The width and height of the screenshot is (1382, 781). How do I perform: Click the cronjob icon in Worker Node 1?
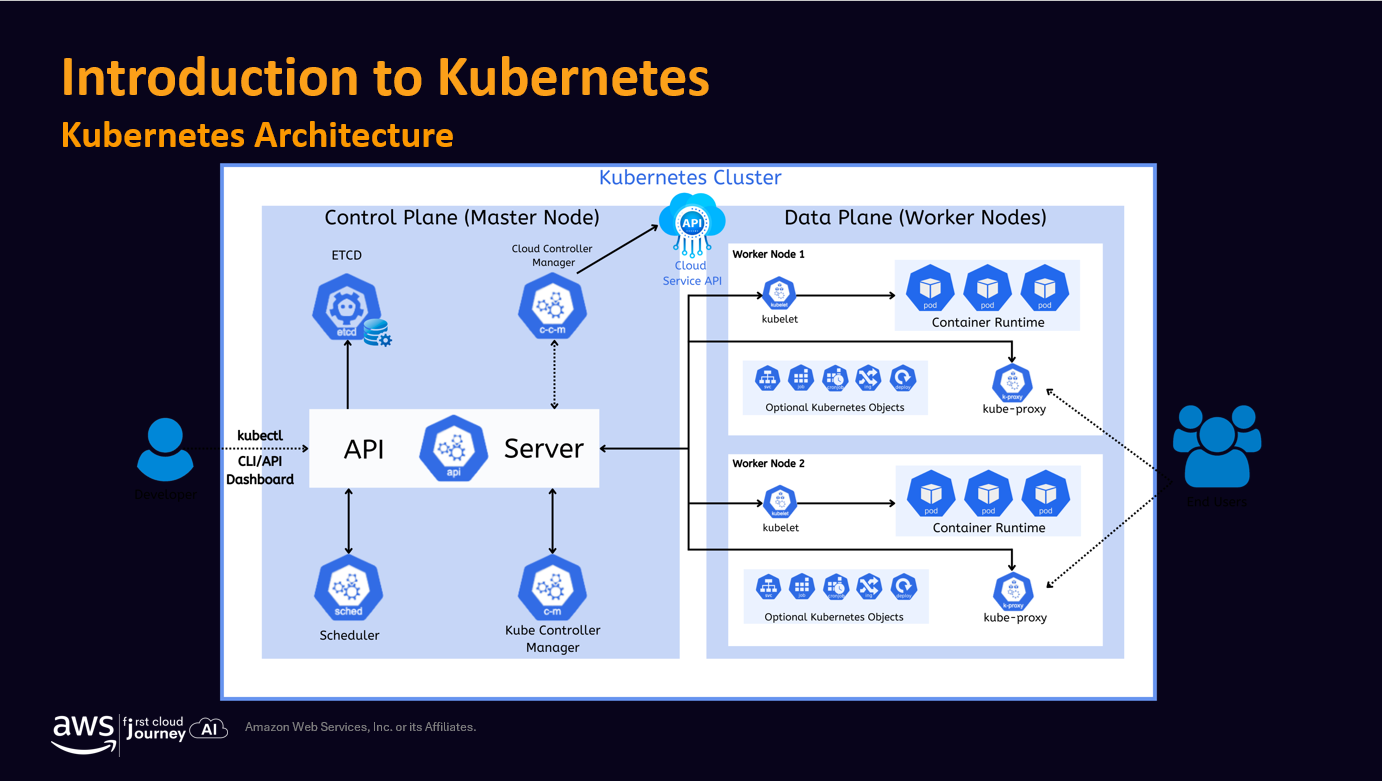point(834,377)
